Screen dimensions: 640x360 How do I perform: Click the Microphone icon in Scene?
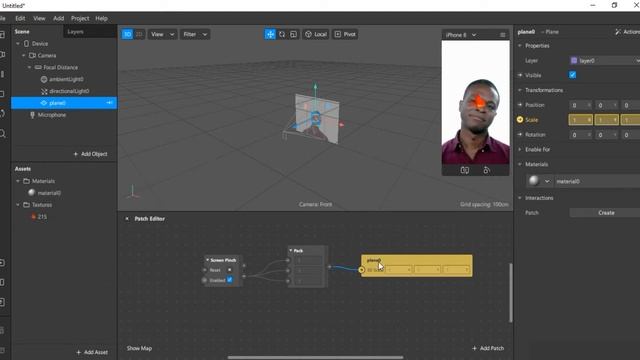point(32,115)
